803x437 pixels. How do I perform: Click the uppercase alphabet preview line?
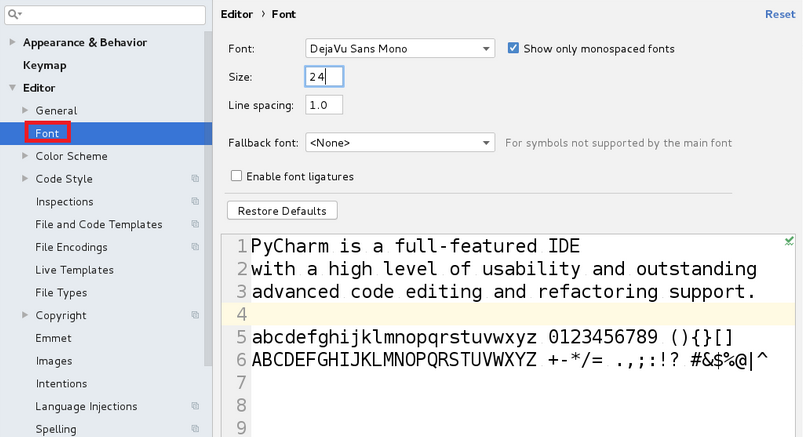point(510,360)
